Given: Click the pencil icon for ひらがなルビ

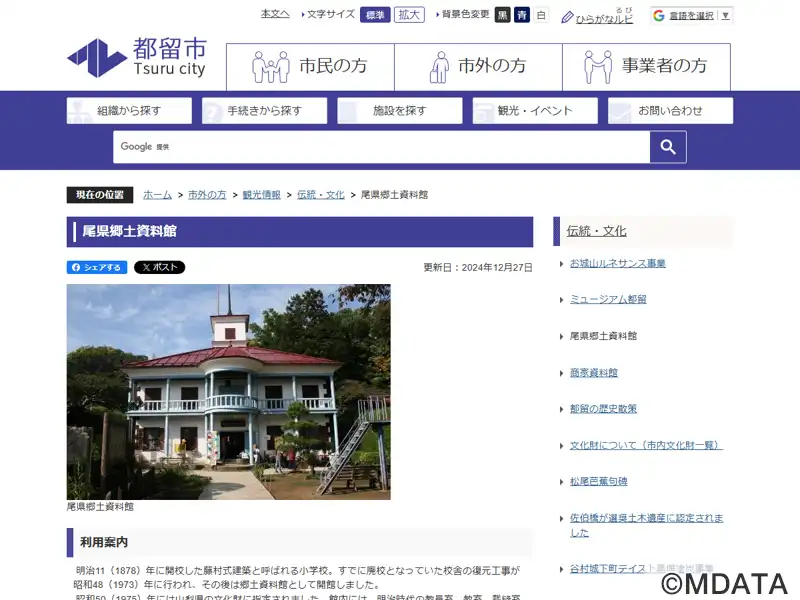Looking at the screenshot, I should (567, 17).
